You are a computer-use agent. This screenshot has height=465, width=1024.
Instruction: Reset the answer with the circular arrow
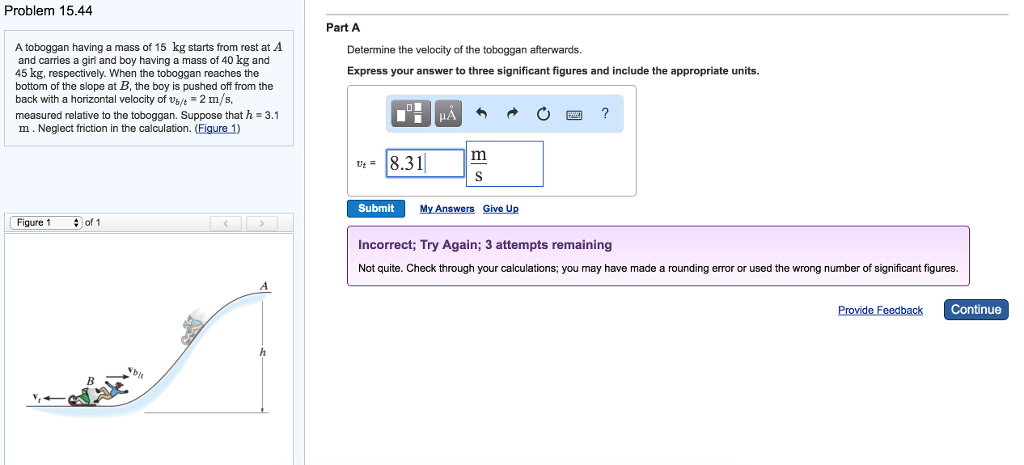coord(543,114)
